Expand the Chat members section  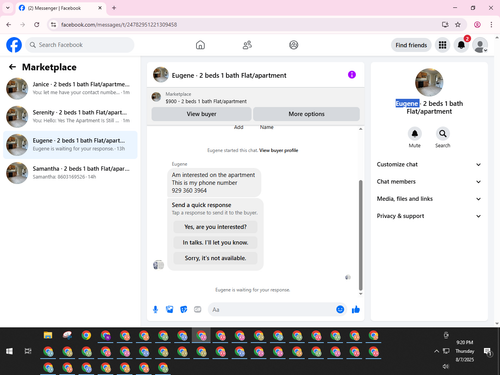[x=429, y=182]
